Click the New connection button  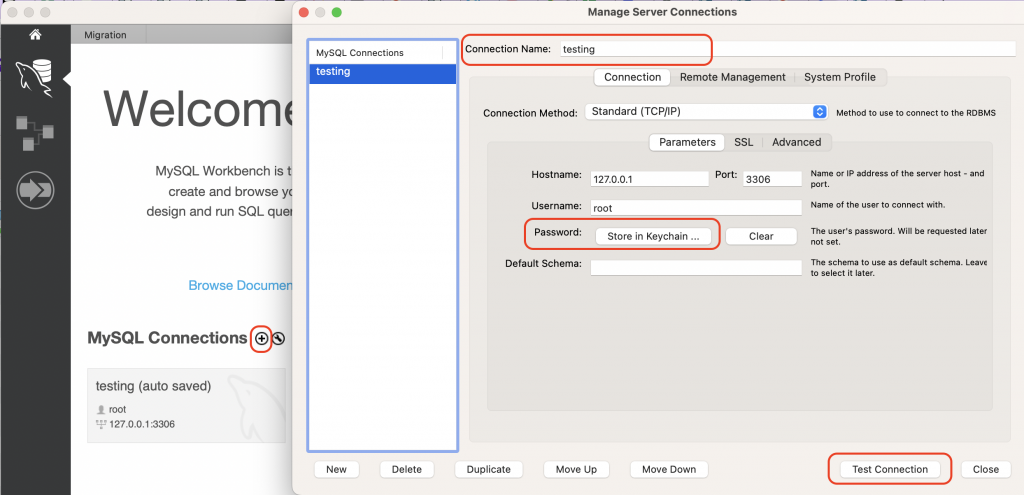tap(336, 469)
